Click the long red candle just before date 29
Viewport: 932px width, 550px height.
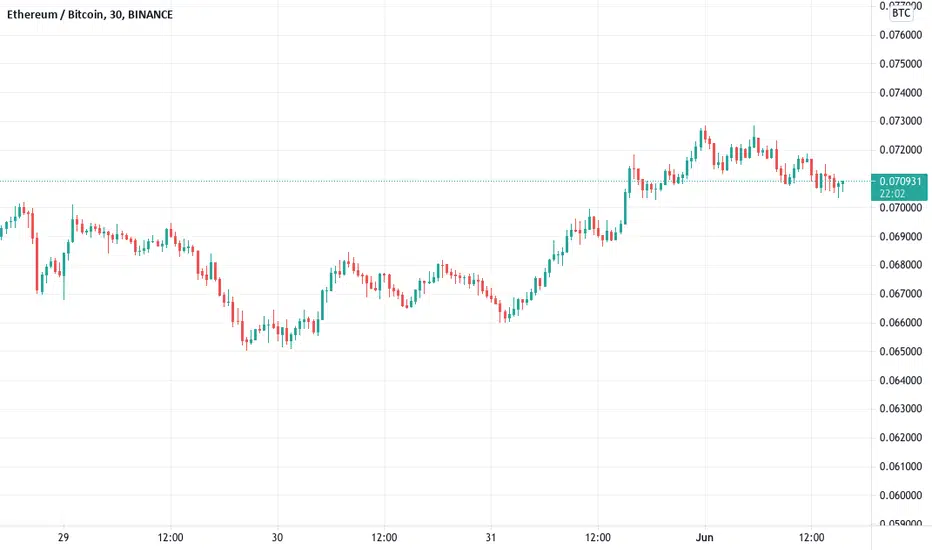tap(37, 262)
